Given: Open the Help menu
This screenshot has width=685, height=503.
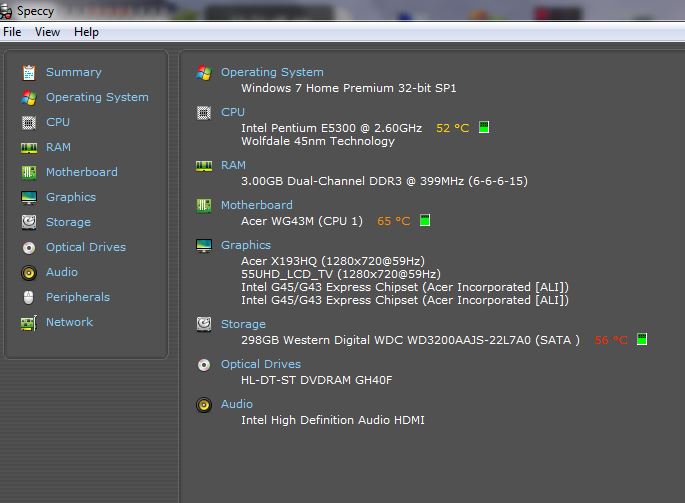Looking at the screenshot, I should click(86, 32).
